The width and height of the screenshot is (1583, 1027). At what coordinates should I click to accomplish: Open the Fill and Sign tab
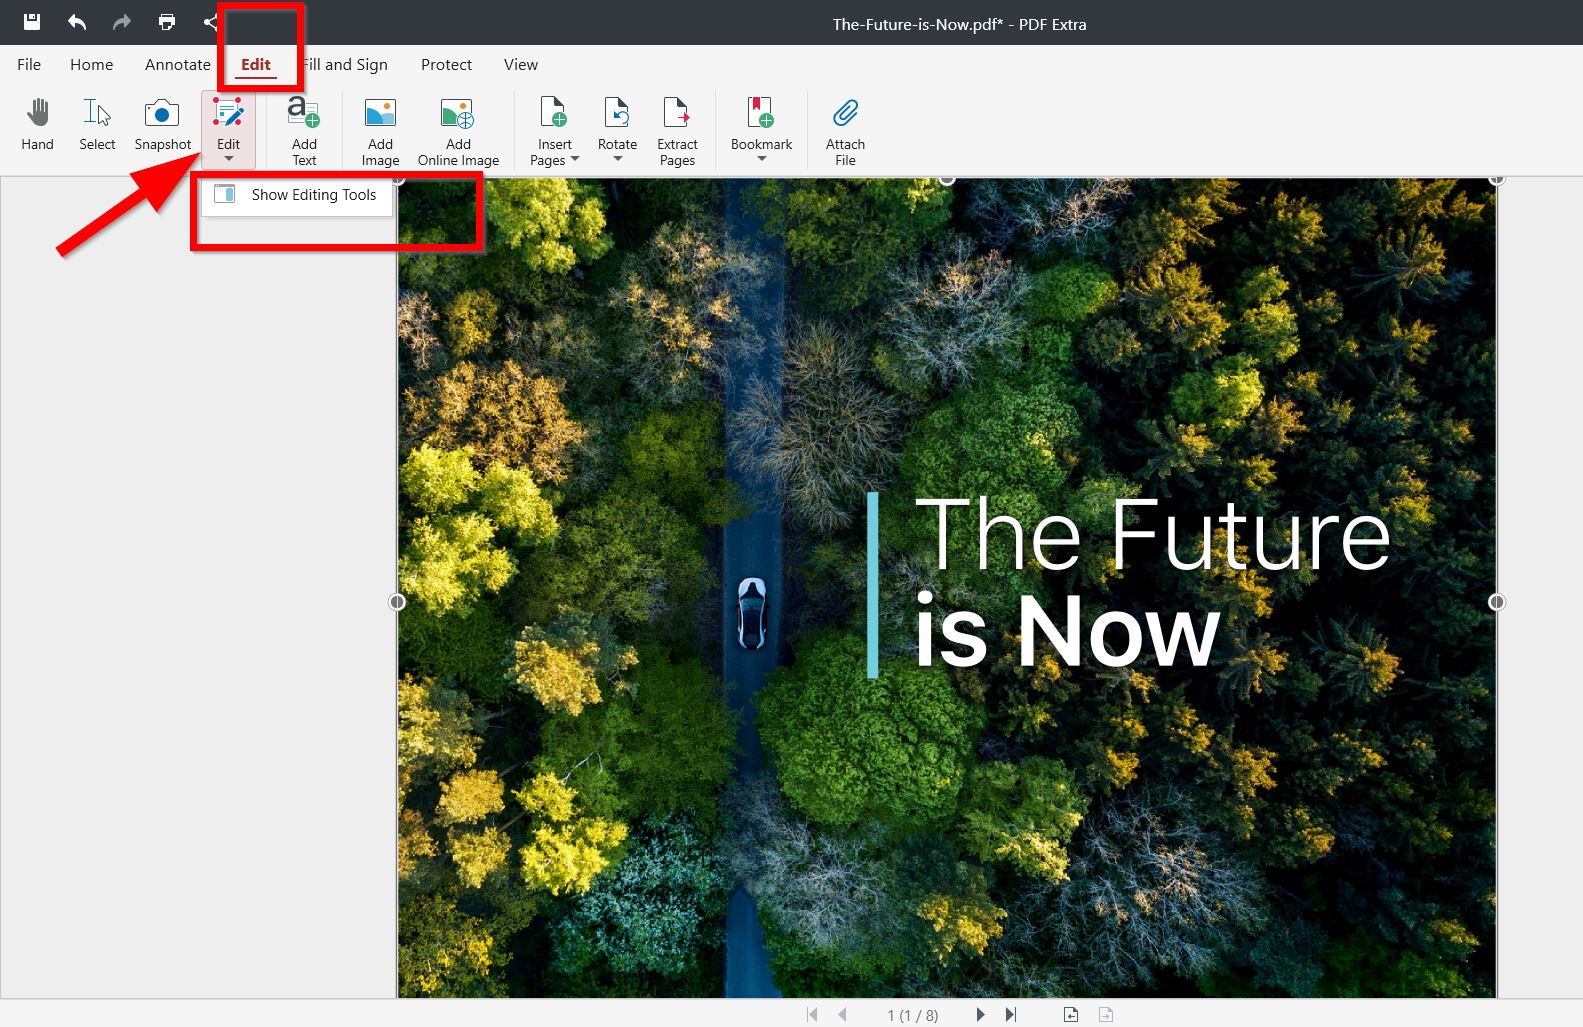(345, 64)
